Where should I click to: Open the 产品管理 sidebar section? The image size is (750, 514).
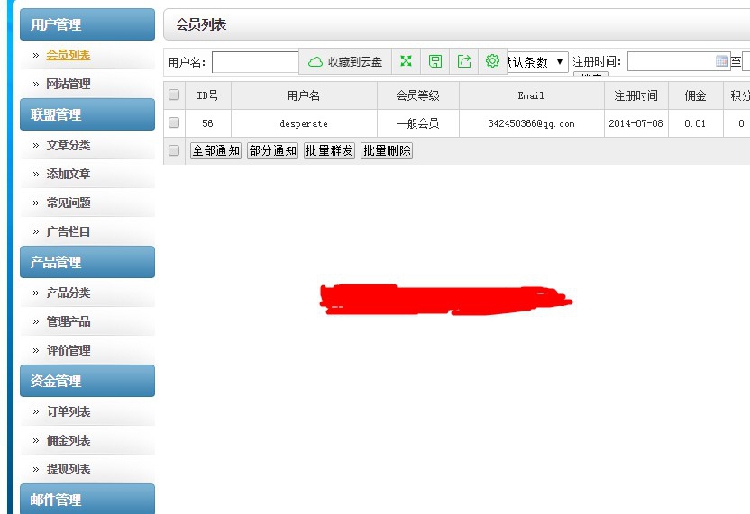pos(88,262)
